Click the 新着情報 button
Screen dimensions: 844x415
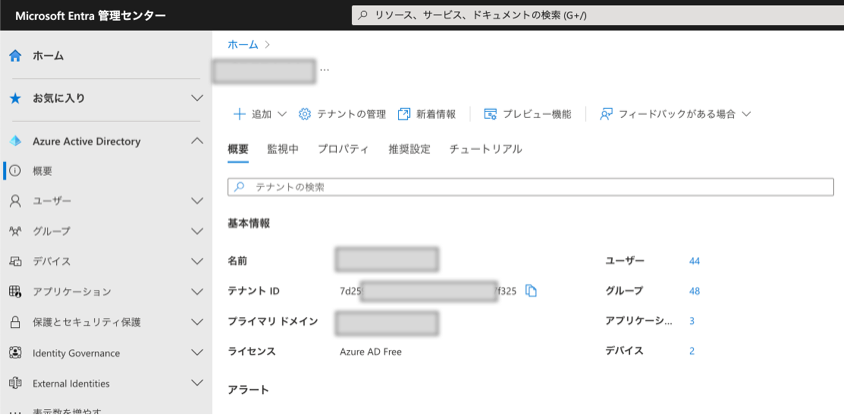click(427, 114)
